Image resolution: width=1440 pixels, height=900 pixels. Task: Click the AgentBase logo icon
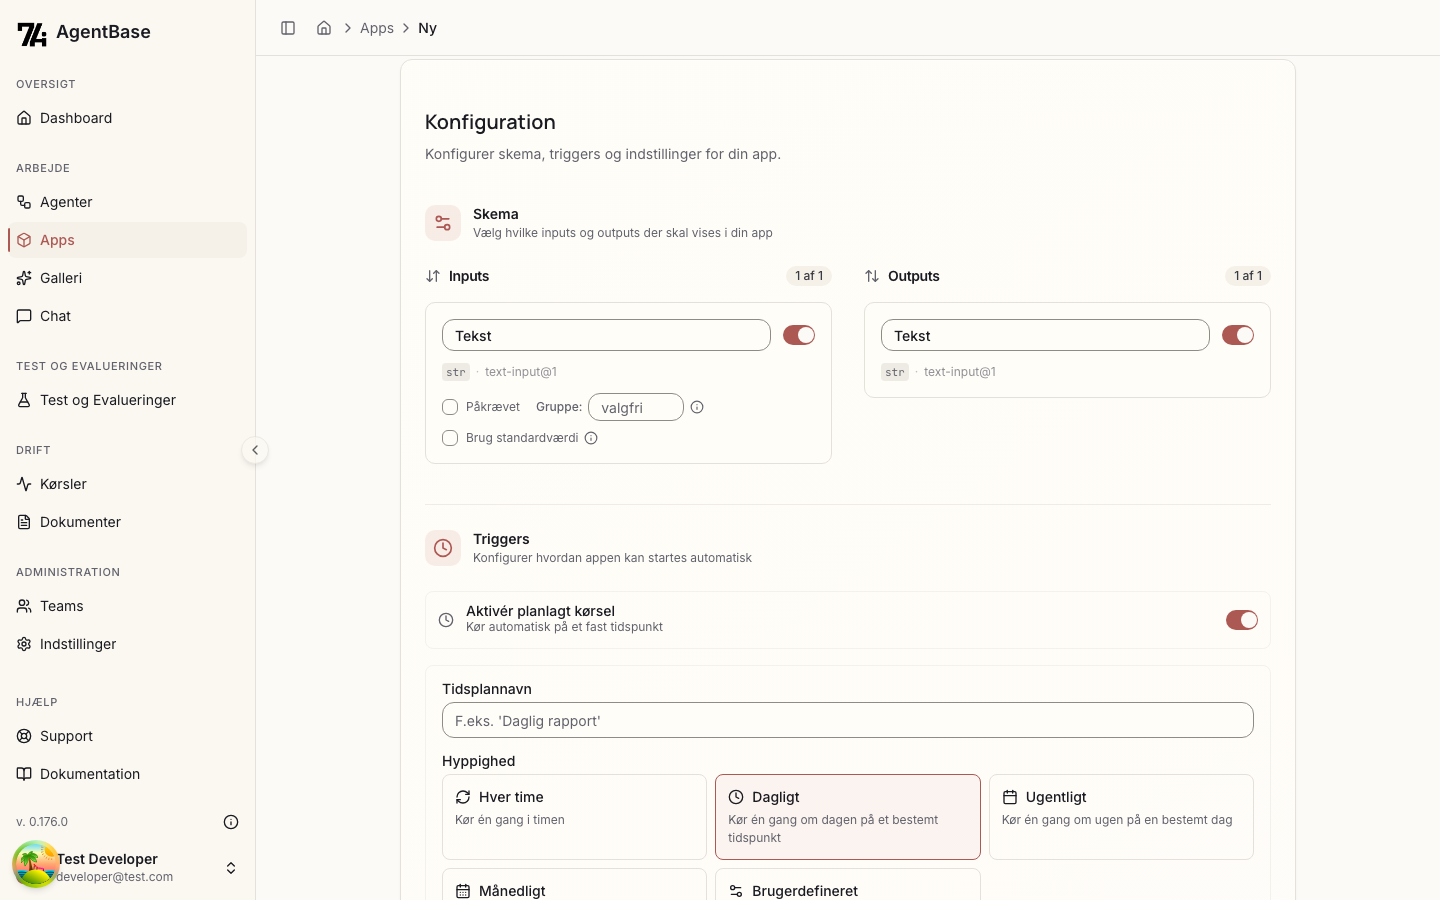click(32, 34)
